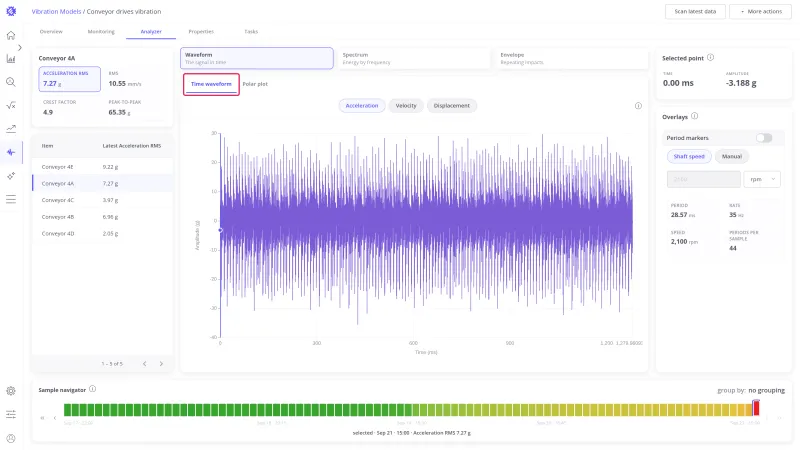
Task: Click the info icon above the waveform chart
Action: point(638,106)
